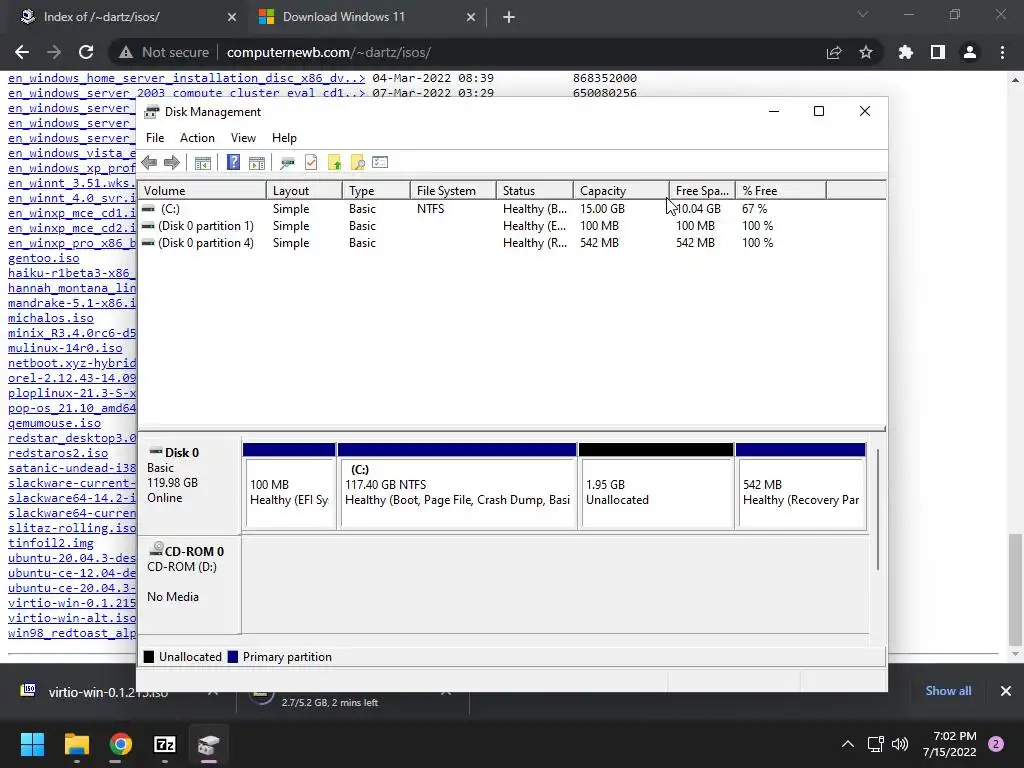Viewport: 1024px width, 768px height.
Task: Open Chrome extensions puzzle icon
Action: coord(906,52)
